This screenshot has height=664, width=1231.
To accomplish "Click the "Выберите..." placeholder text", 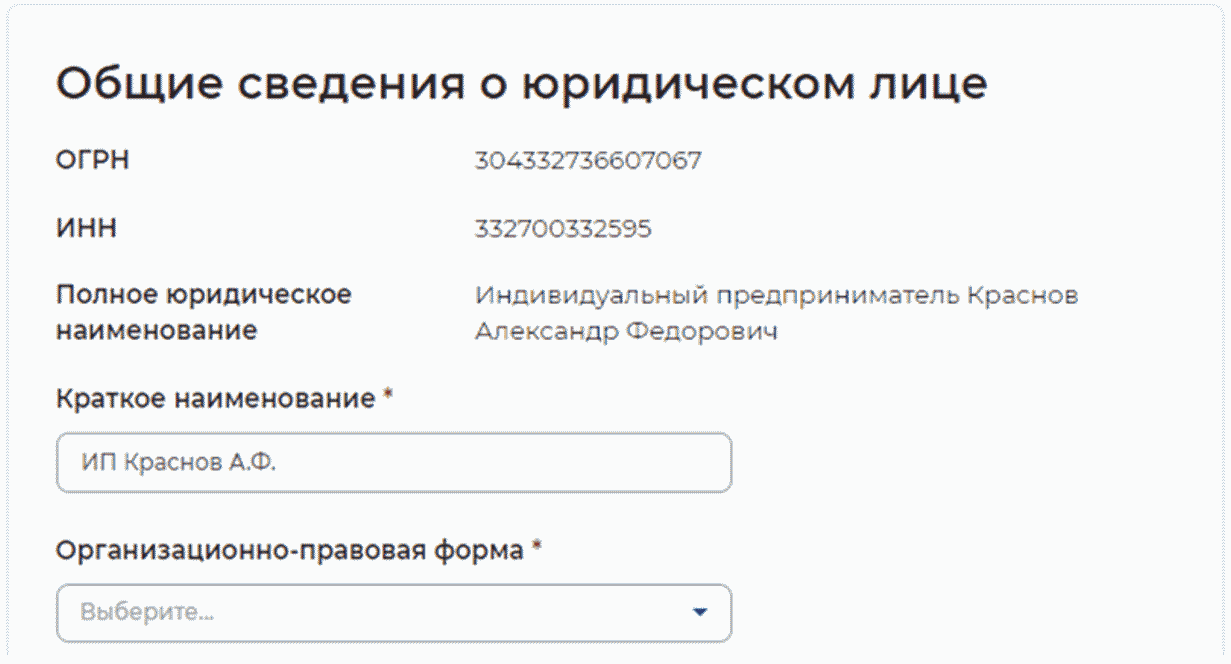I will (x=147, y=612).
